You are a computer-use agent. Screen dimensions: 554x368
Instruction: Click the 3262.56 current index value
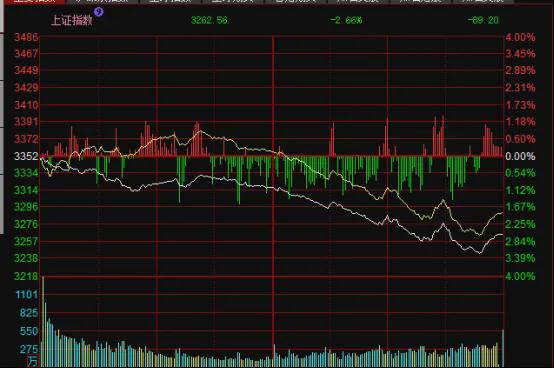coord(209,20)
